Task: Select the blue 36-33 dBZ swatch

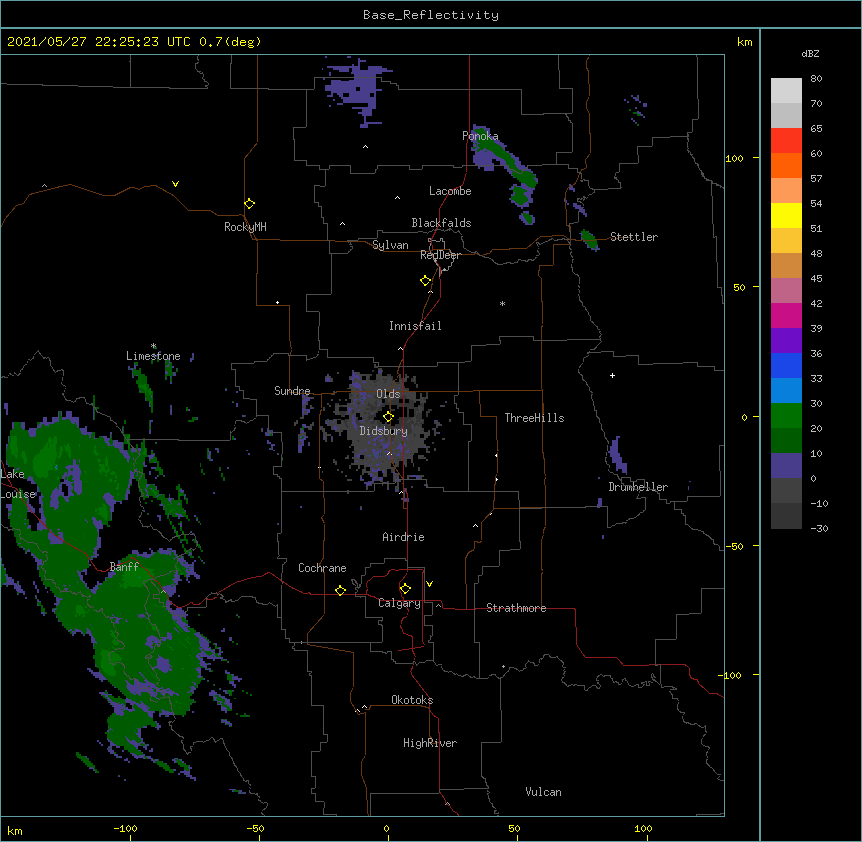Action: click(x=786, y=365)
